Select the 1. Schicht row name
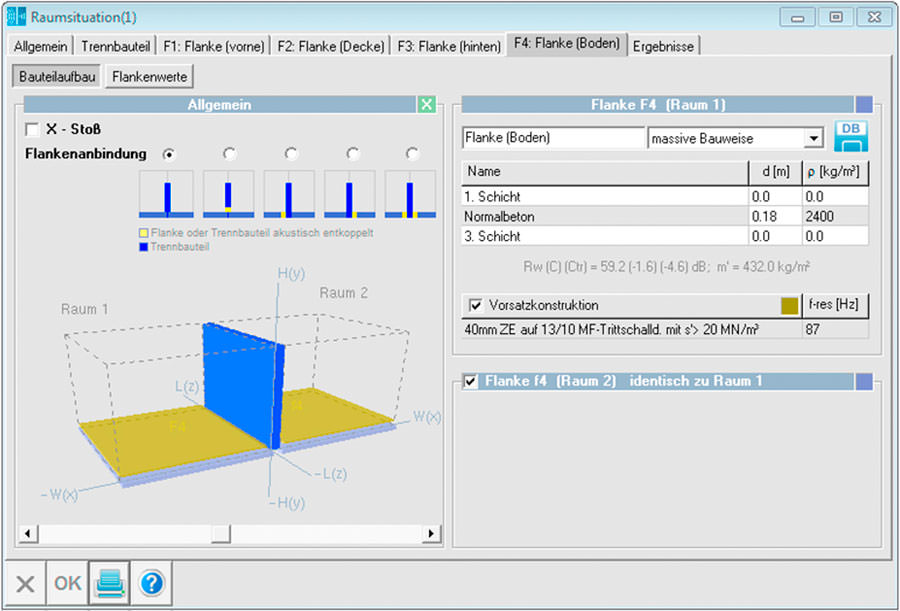This screenshot has width=900, height=611. pos(605,196)
